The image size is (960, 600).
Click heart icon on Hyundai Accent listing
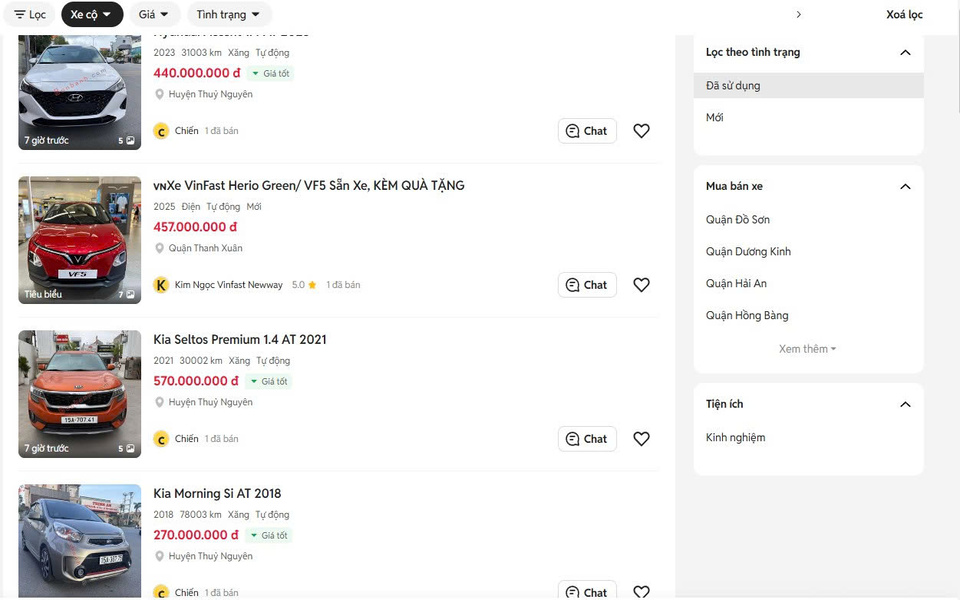(642, 131)
